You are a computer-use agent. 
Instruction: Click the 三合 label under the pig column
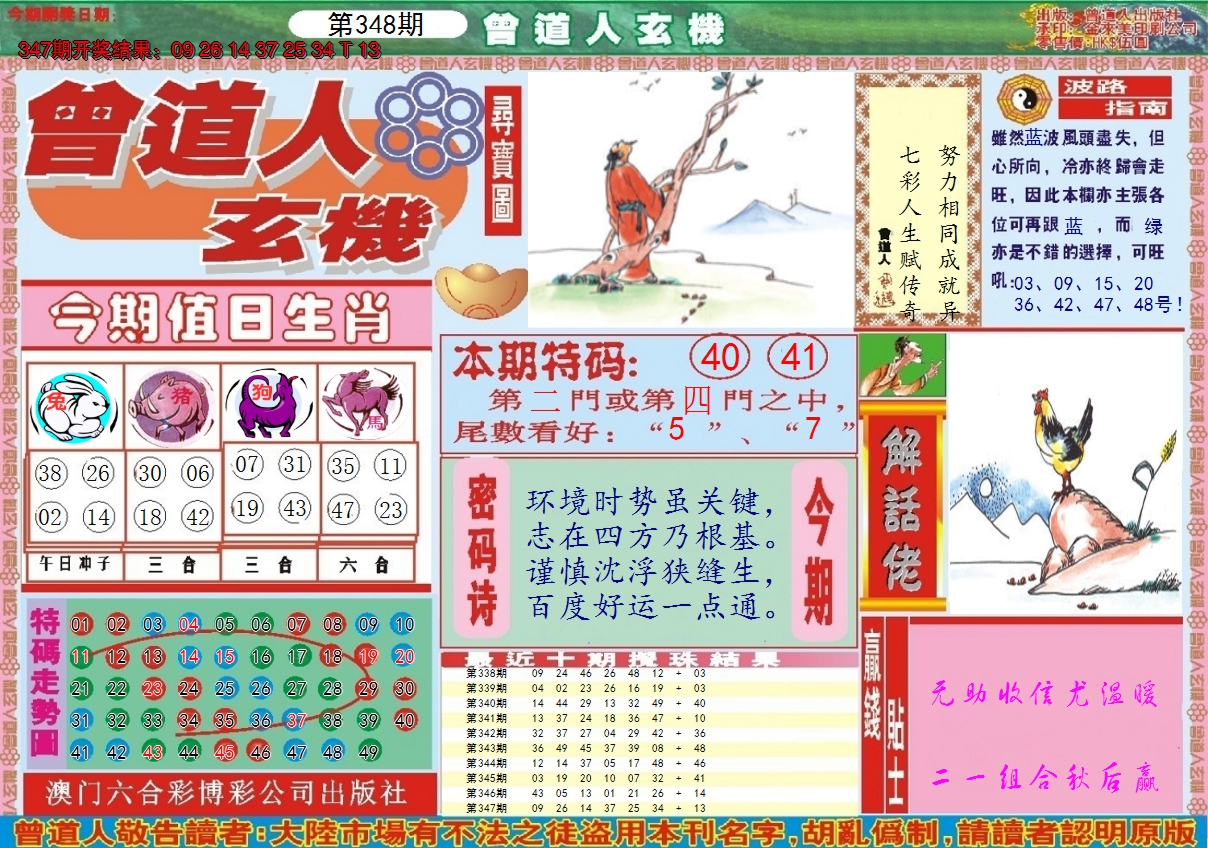click(172, 565)
